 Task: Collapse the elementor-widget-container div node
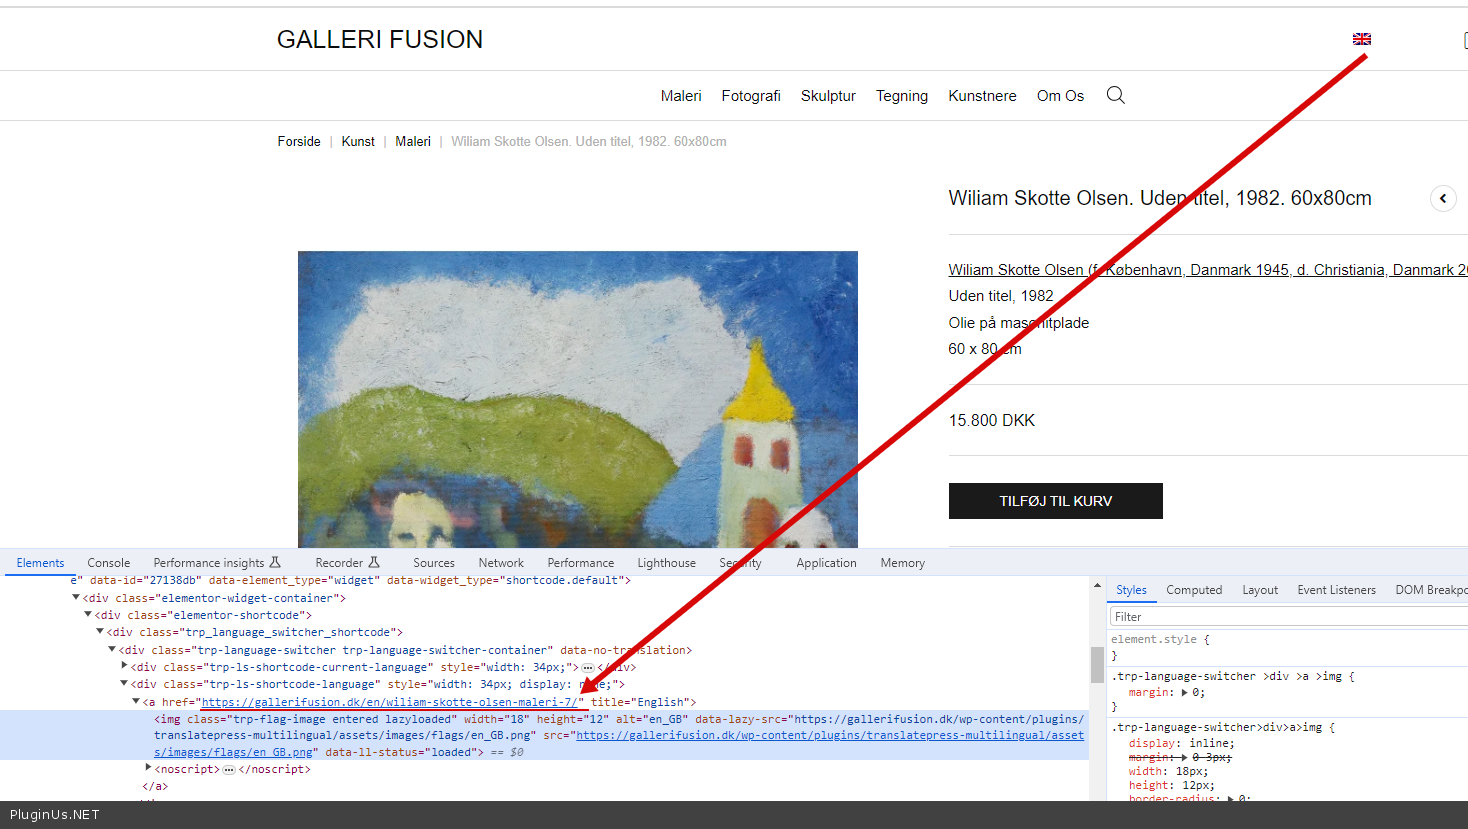76,598
